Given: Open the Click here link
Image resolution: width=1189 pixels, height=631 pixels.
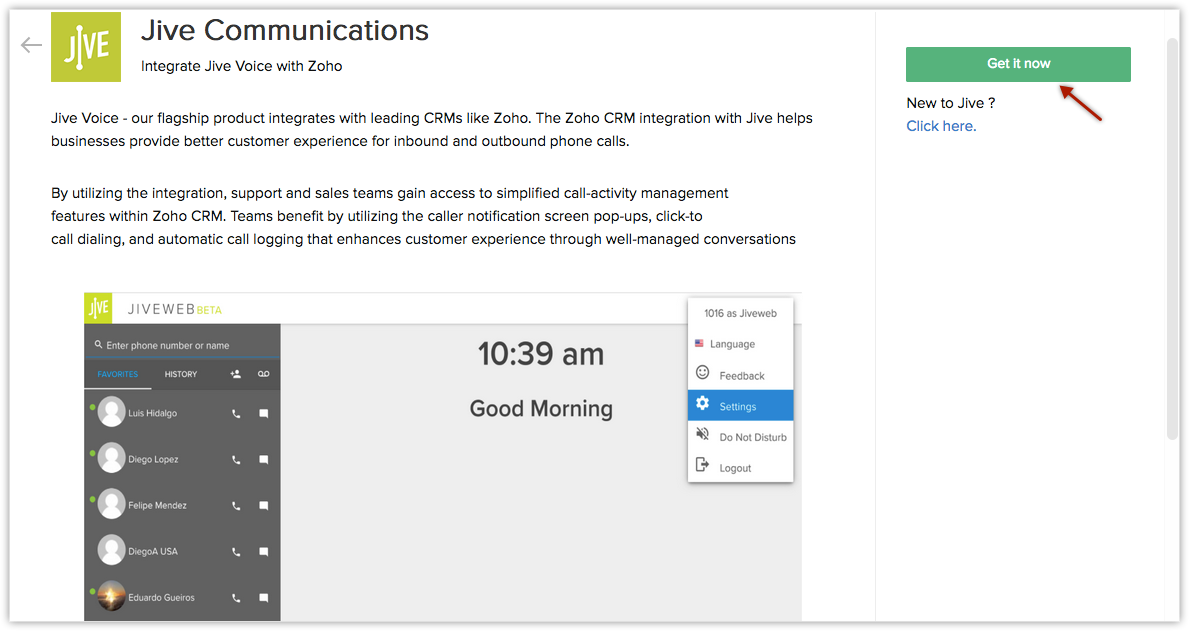Looking at the screenshot, I should tap(941, 126).
